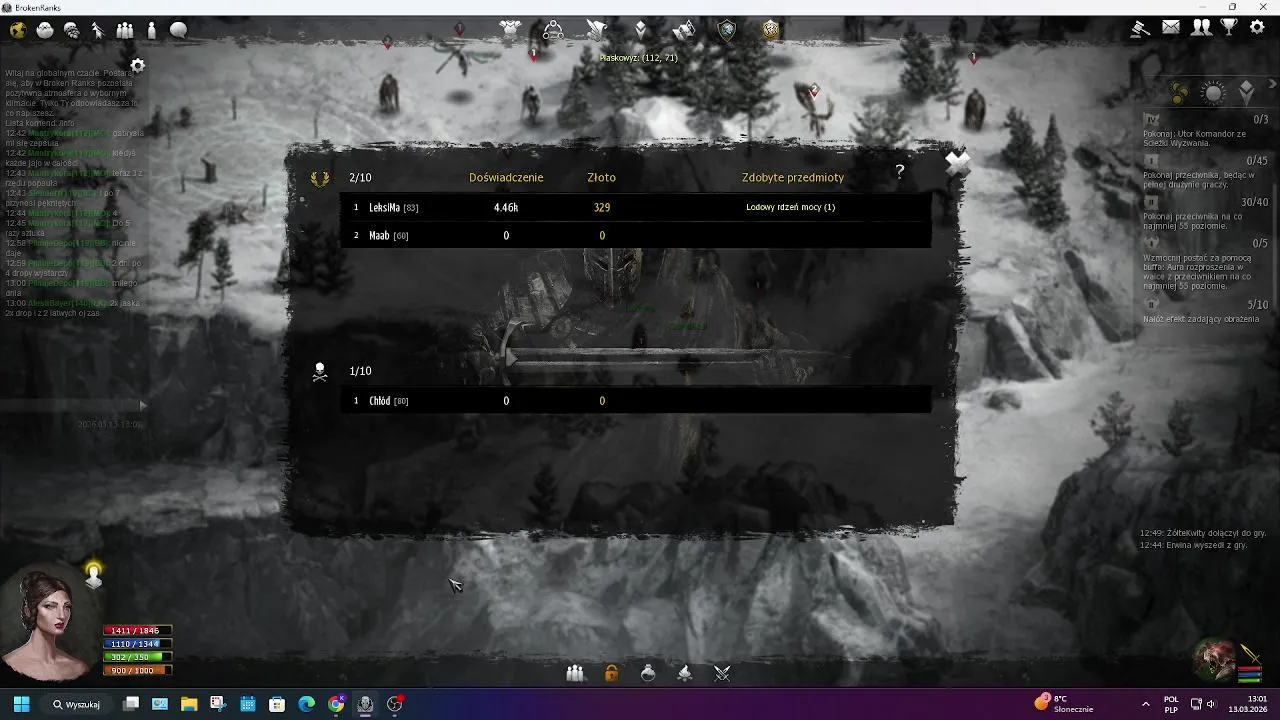Open chat settings gear icon
Screen dimensions: 1280x720
[x=138, y=66]
